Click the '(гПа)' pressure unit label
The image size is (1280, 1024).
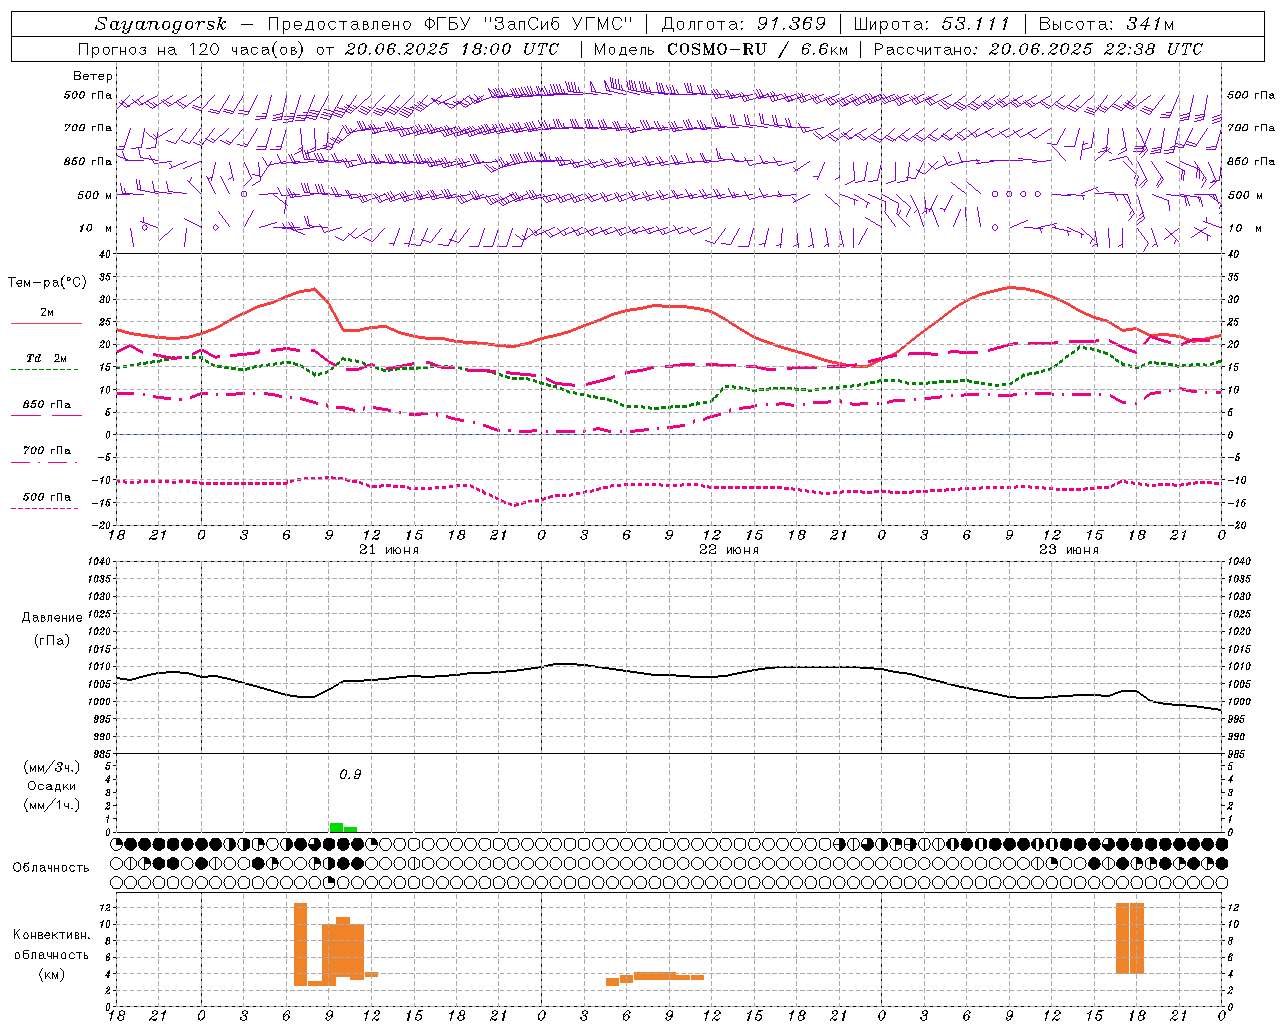52,640
